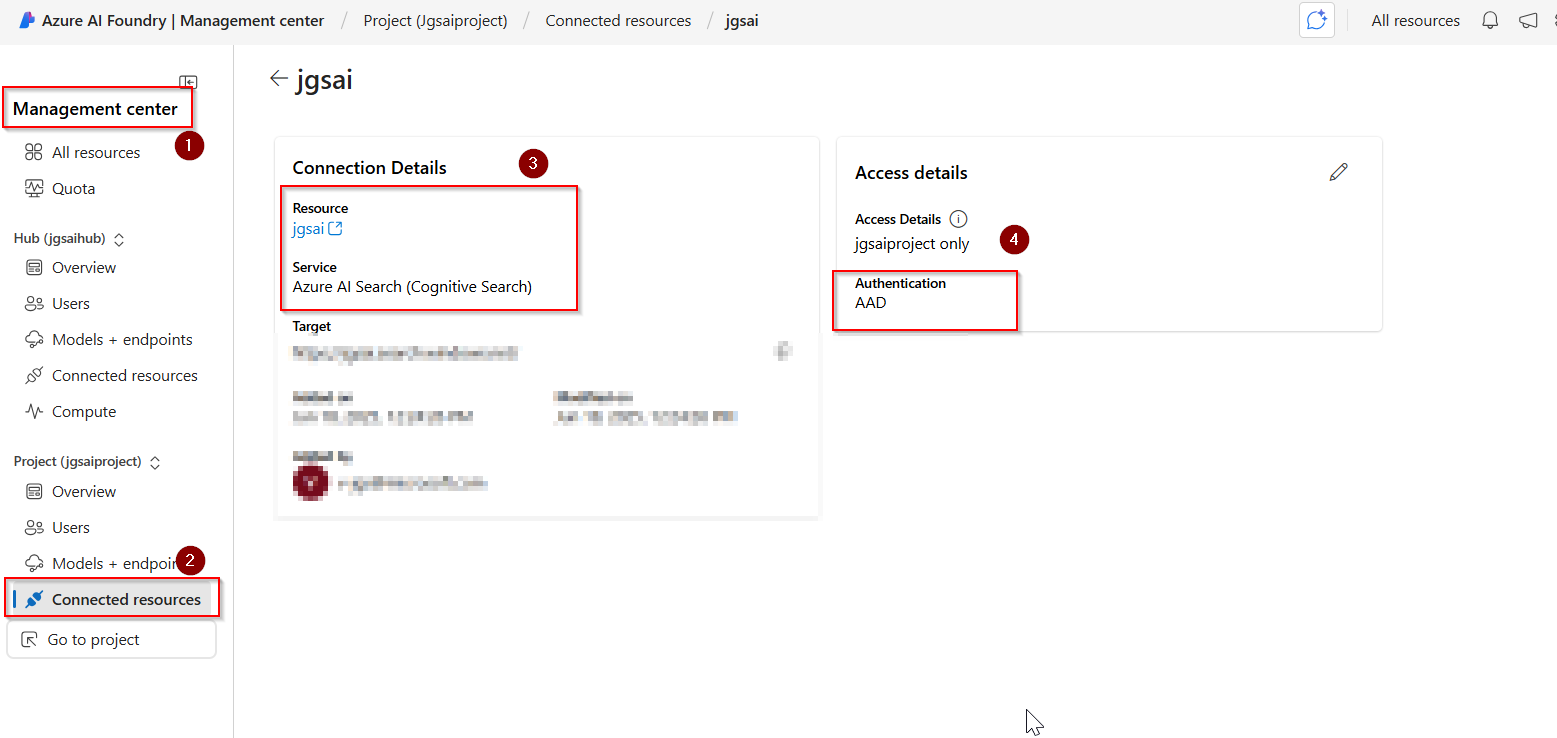The image size is (1557, 738).
Task: Click Project Connected resources plug icon
Action: coord(34,599)
